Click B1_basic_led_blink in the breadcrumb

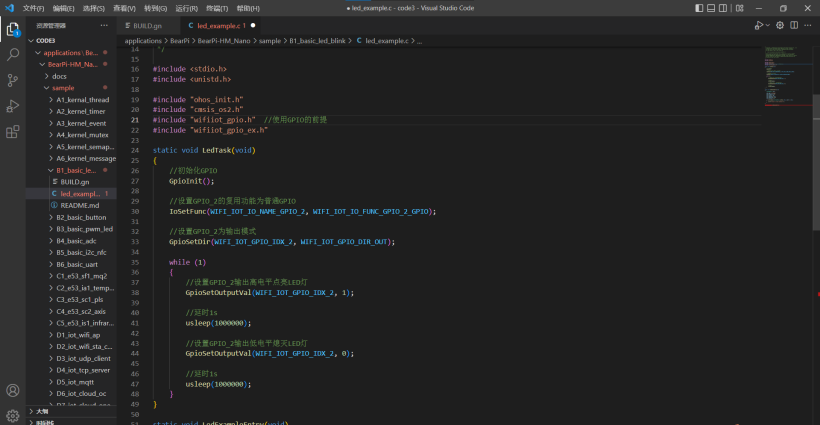pyautogui.click(x=317, y=41)
